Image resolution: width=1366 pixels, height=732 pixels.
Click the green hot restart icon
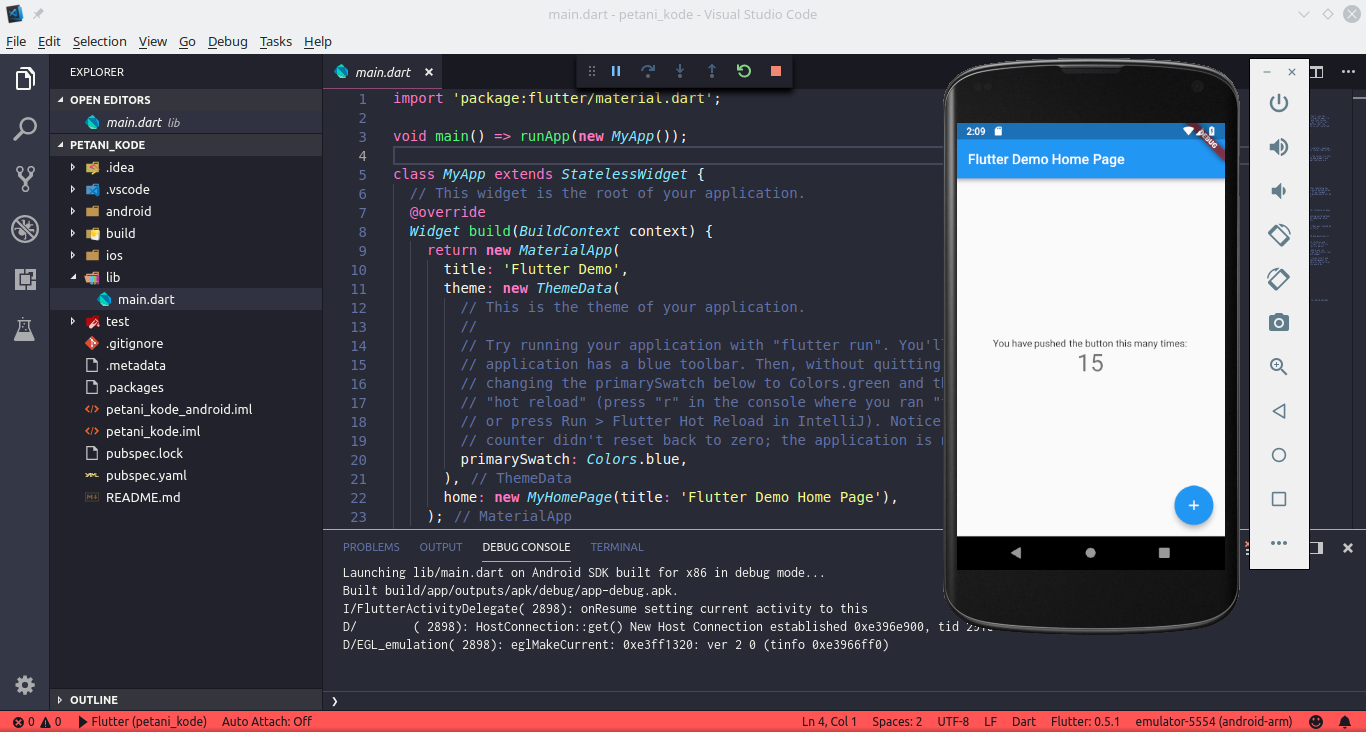(x=743, y=71)
